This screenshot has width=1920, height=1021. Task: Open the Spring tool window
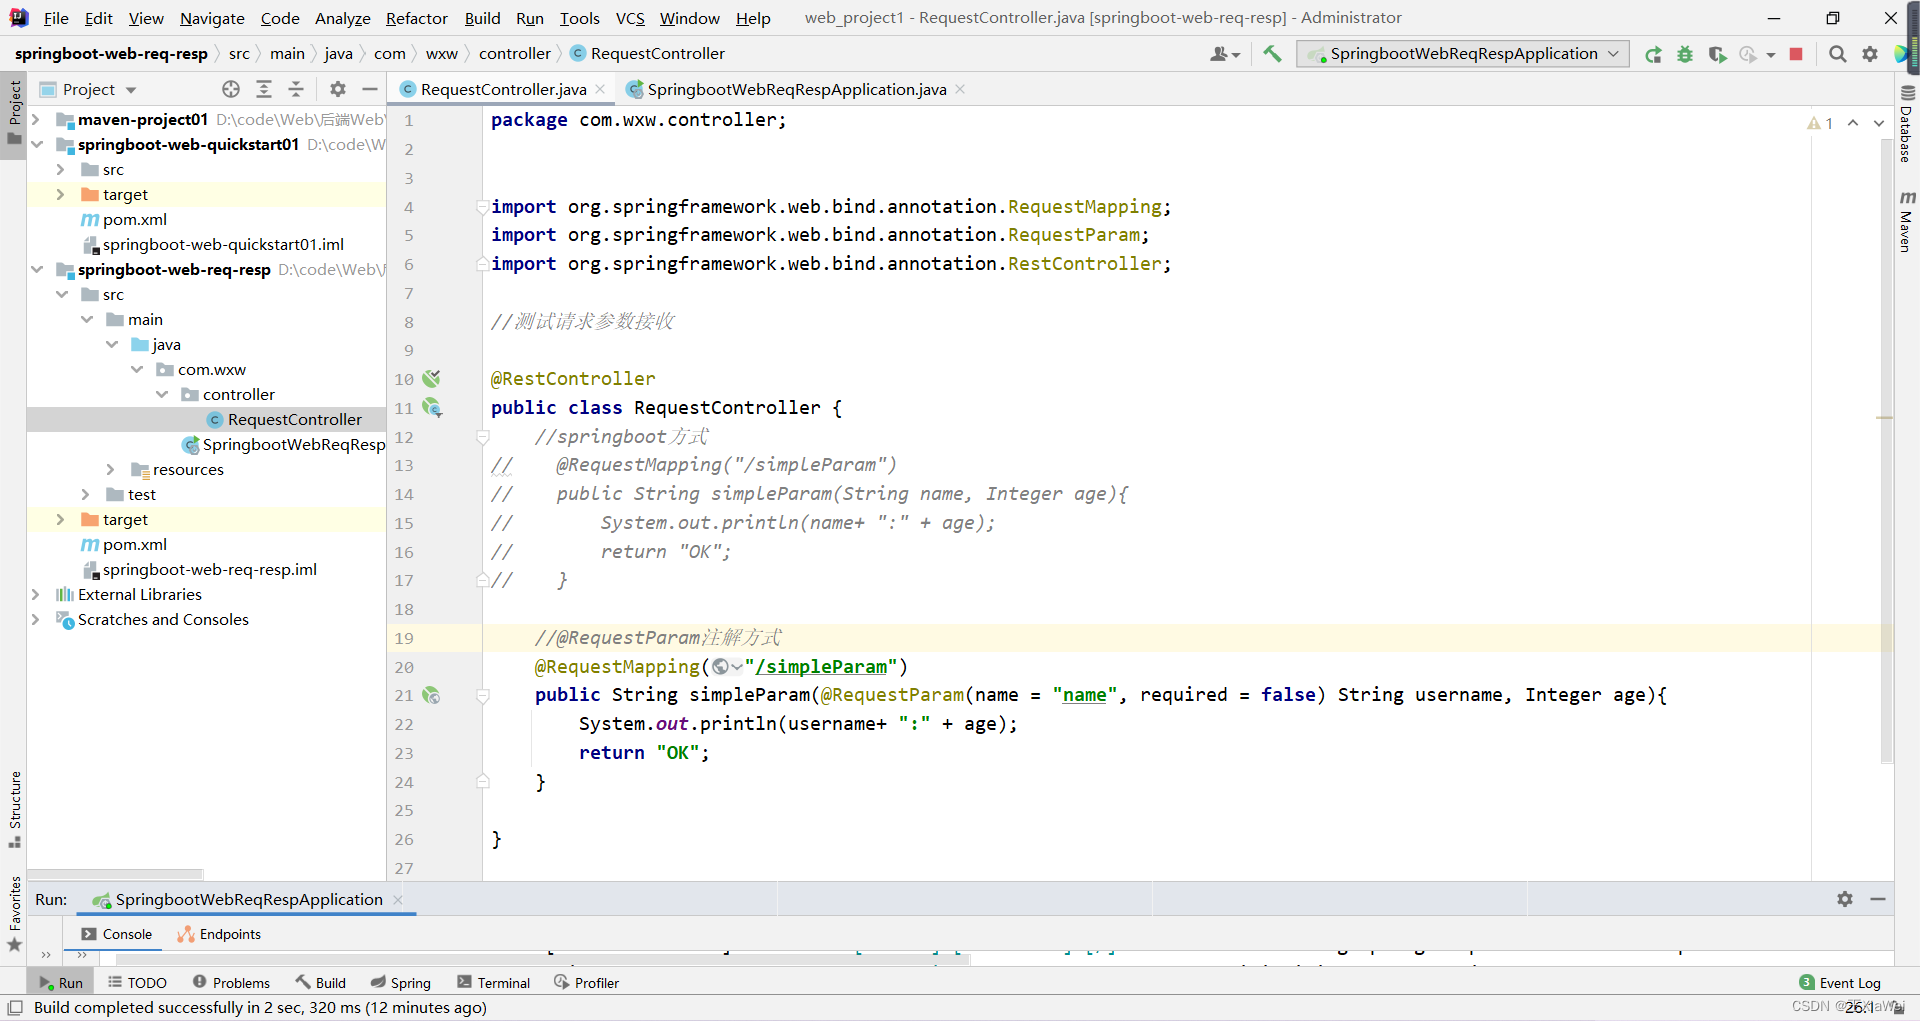(x=400, y=983)
